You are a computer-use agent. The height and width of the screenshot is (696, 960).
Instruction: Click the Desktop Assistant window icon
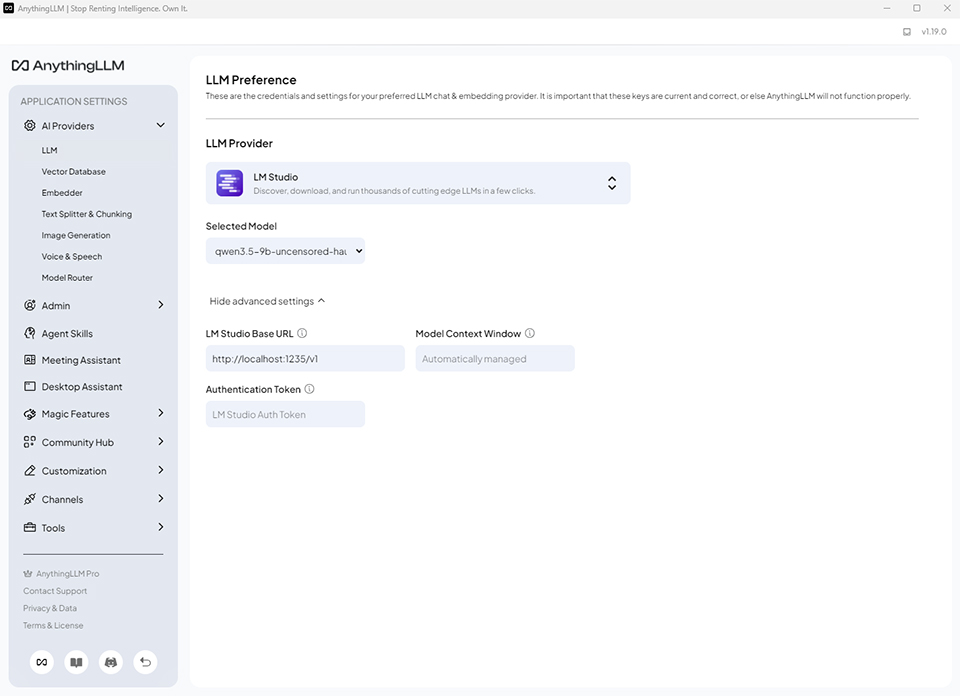point(29,386)
